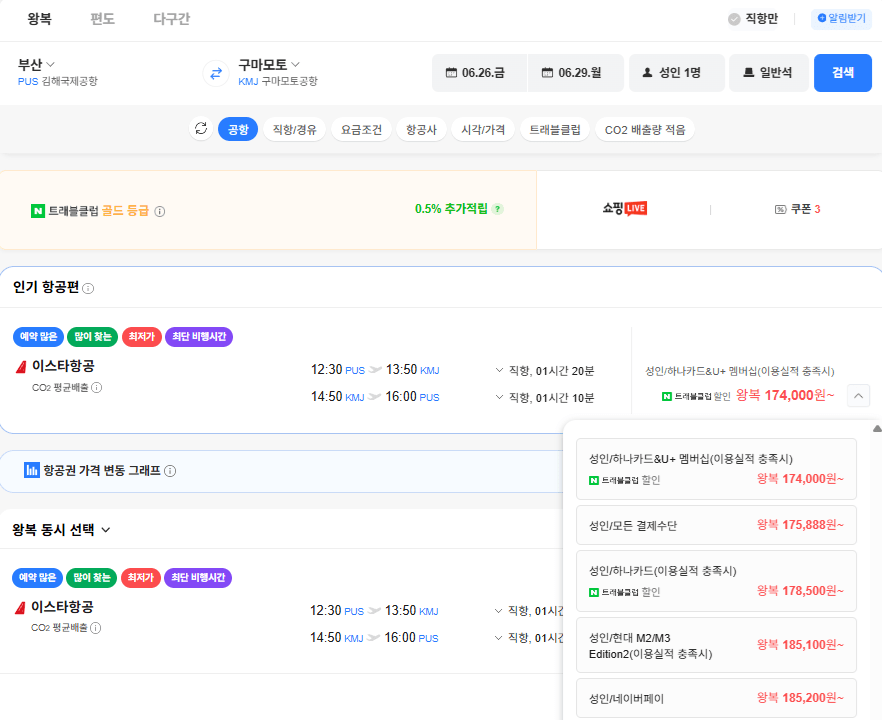Select the 요금조건 filter chip
The image size is (882, 720).
(362, 129)
